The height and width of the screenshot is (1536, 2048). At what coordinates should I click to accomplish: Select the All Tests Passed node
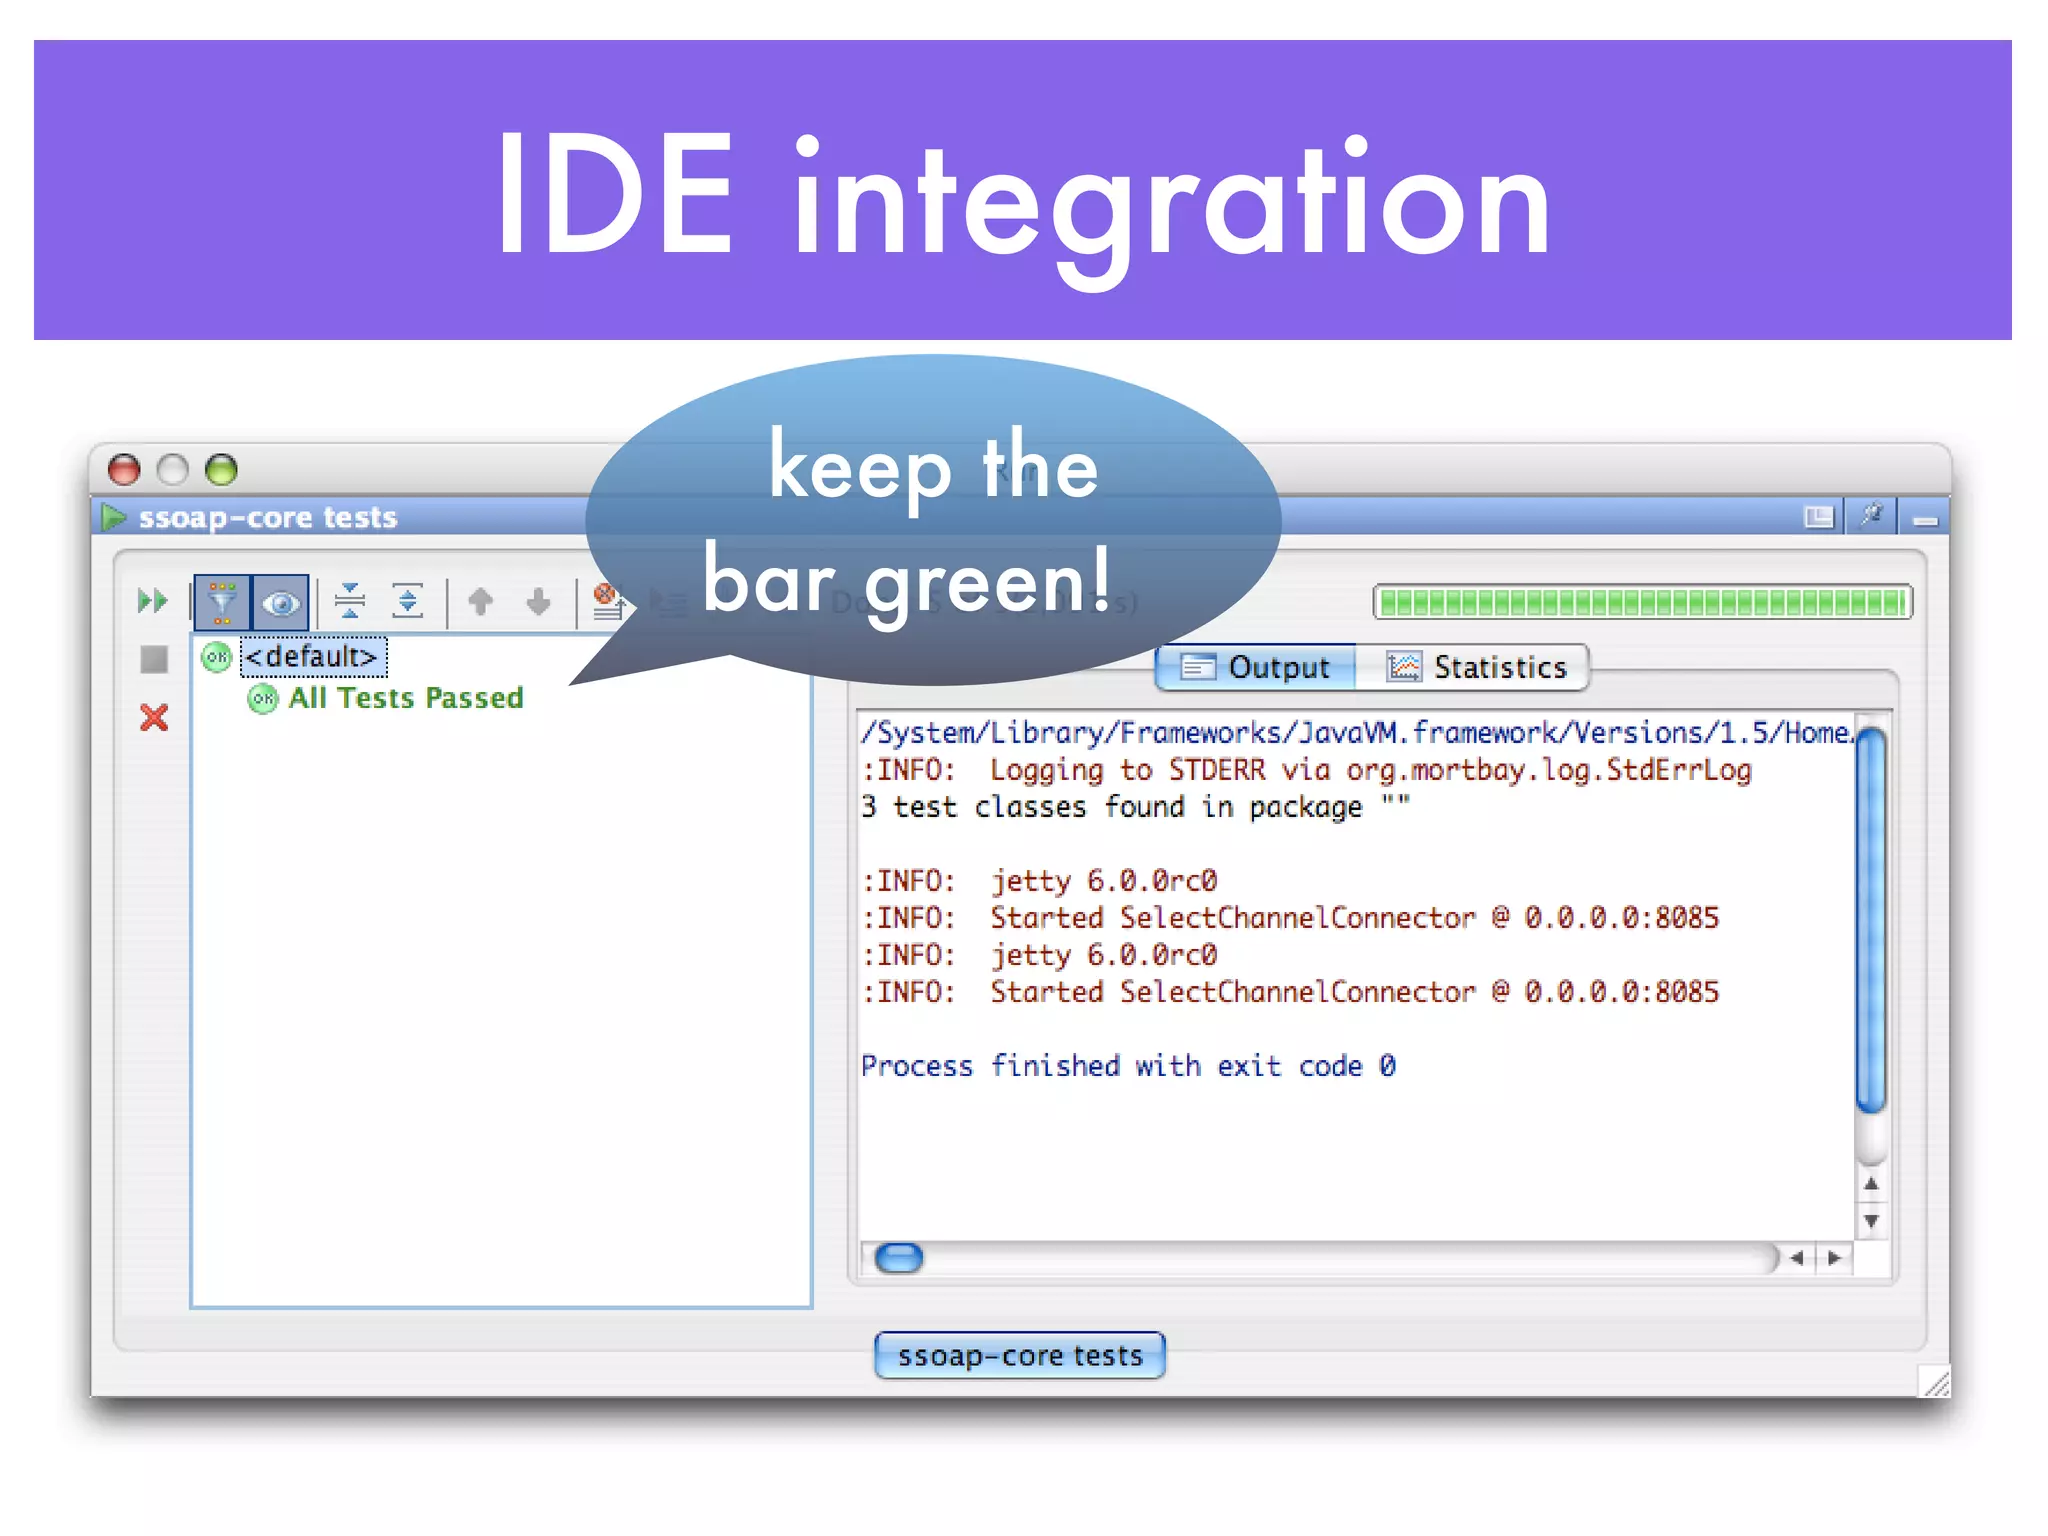click(405, 698)
